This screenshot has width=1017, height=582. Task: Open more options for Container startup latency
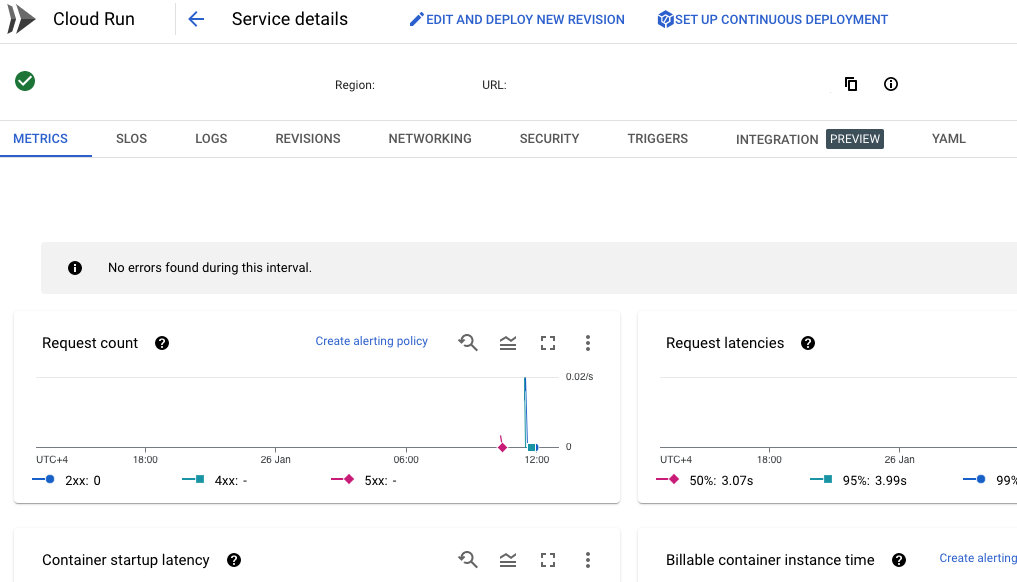coord(588,560)
